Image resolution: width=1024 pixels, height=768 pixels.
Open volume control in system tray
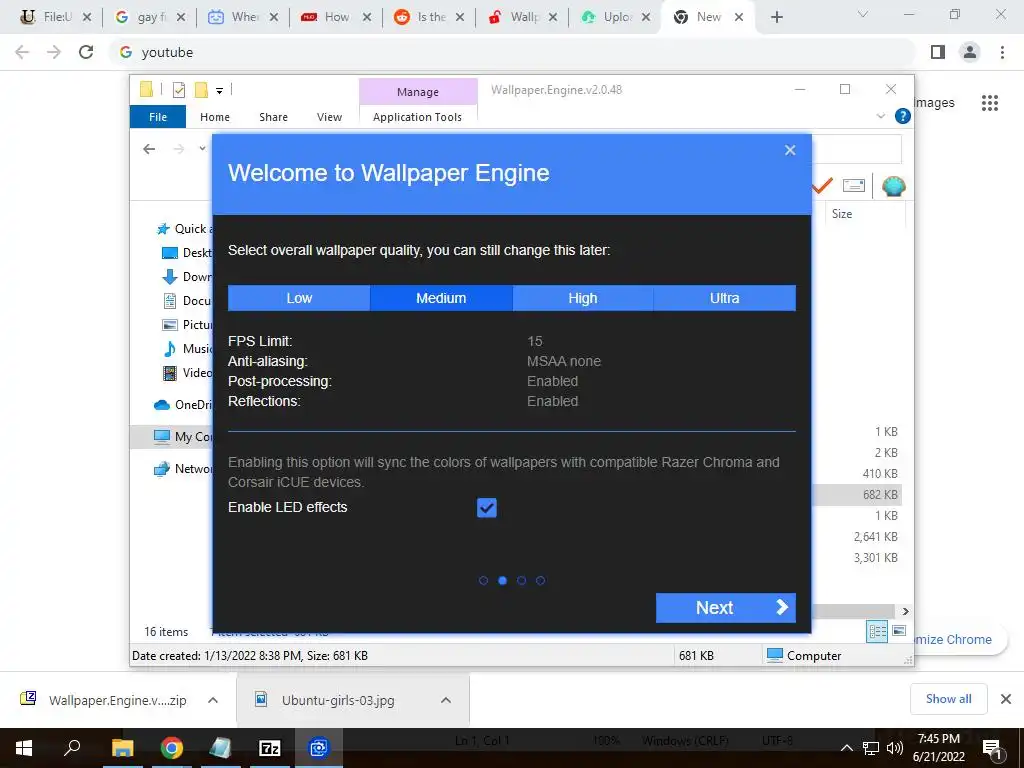pos(895,748)
